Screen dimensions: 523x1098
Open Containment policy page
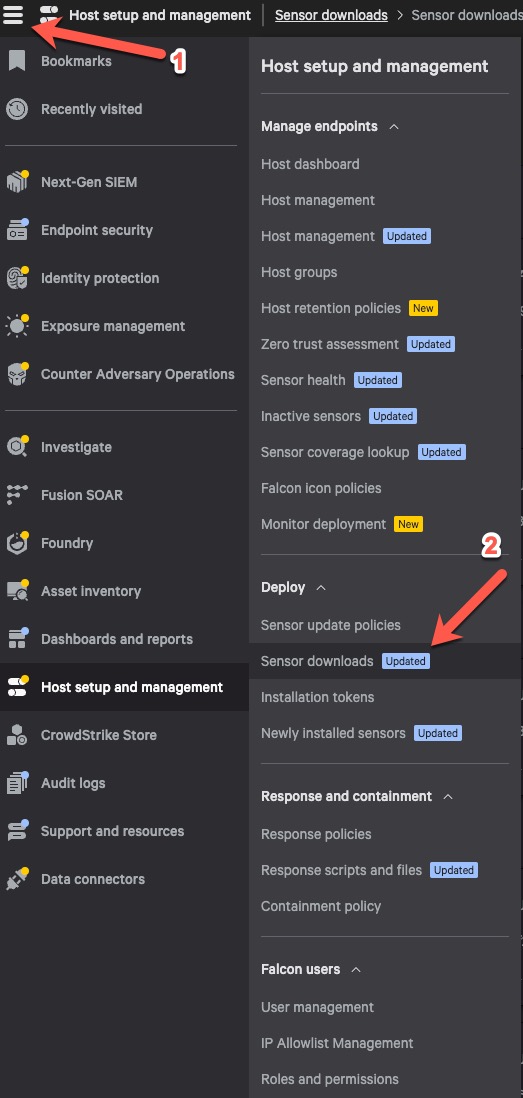[x=321, y=906]
